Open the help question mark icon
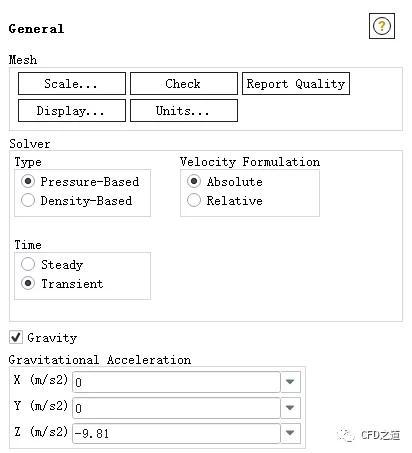This screenshot has width=412, height=453. (382, 26)
